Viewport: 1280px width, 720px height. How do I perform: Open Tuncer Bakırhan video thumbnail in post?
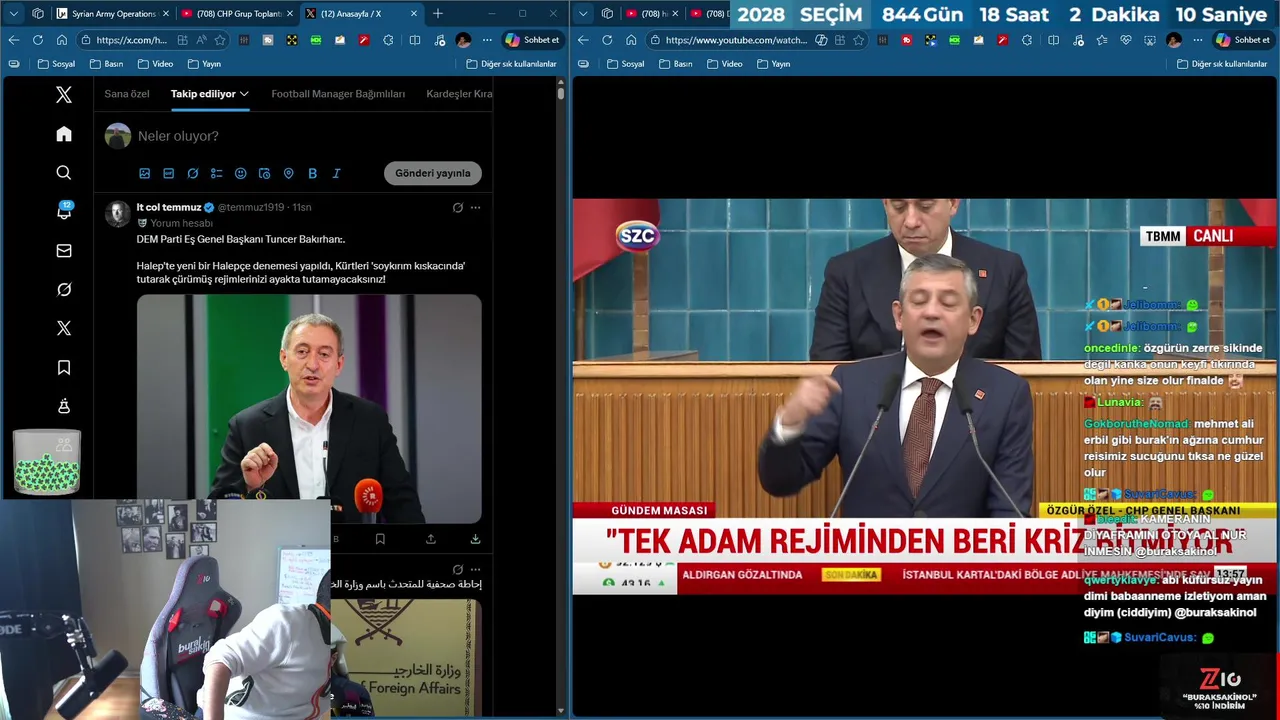[309, 408]
